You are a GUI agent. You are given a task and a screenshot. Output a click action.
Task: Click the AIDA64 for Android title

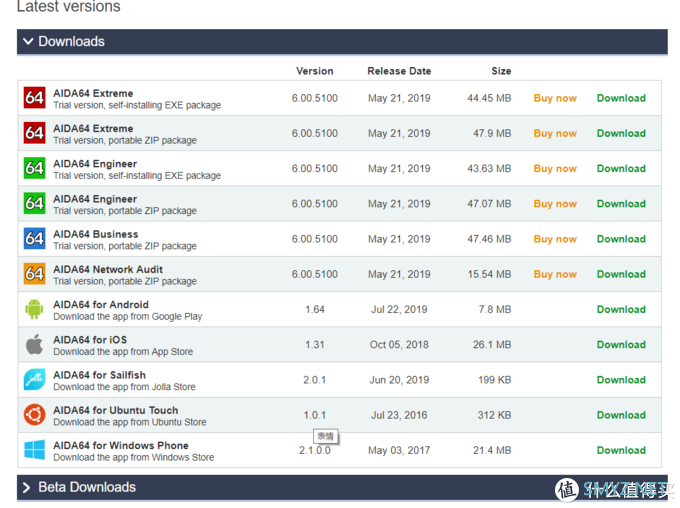point(101,305)
